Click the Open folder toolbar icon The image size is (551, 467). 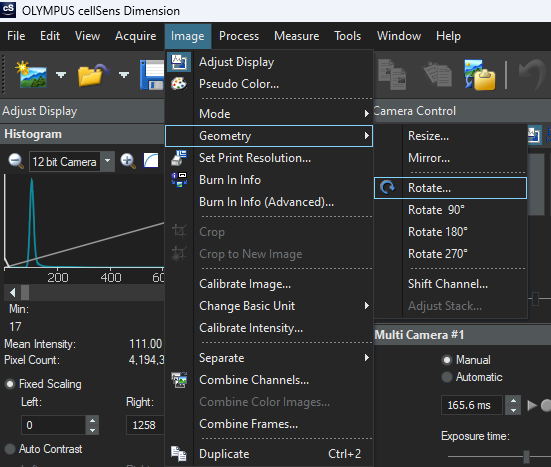click(93, 74)
